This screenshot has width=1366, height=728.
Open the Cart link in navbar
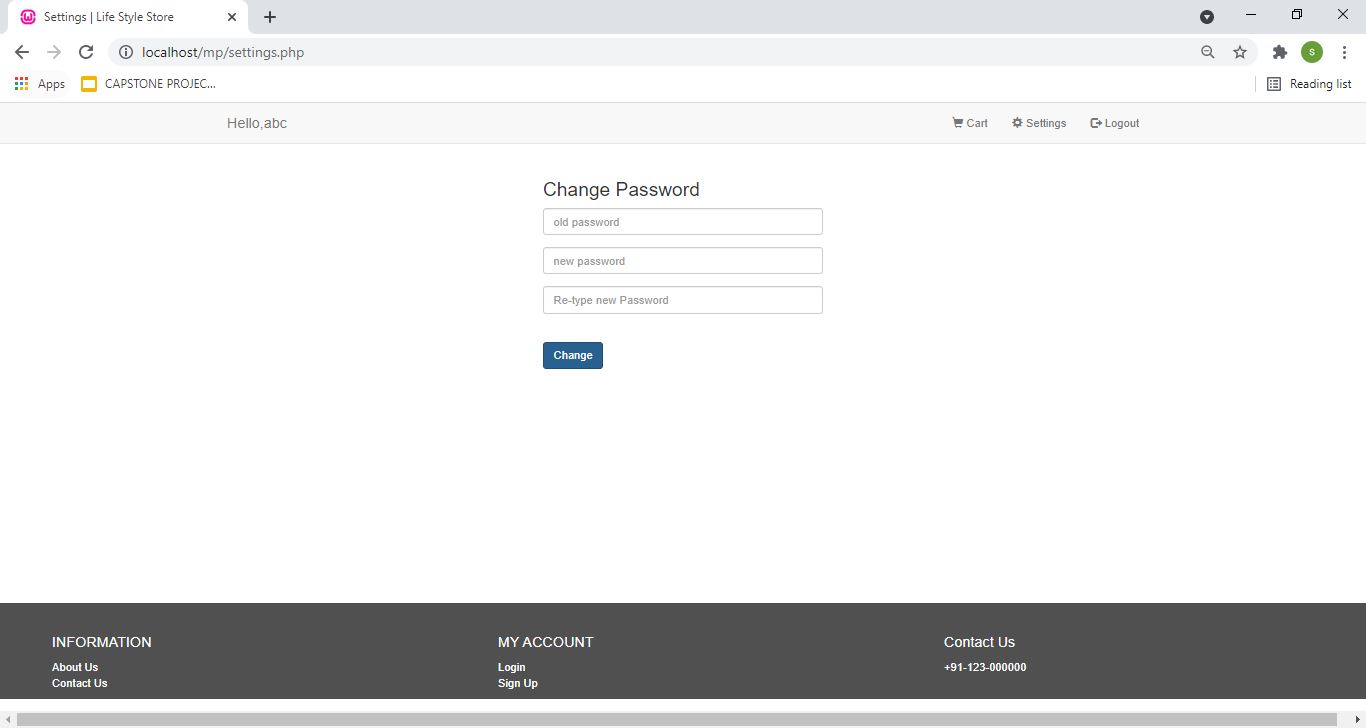[970, 123]
